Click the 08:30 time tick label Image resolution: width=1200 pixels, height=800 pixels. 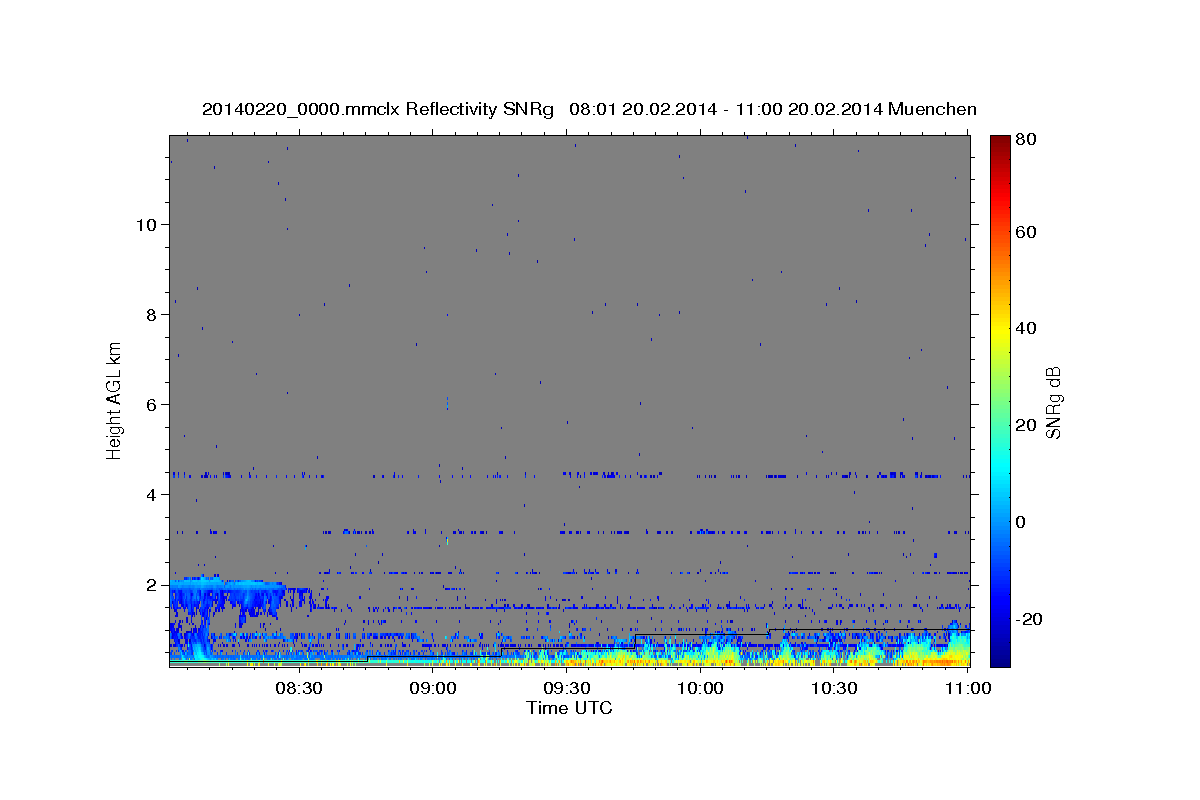(298, 688)
